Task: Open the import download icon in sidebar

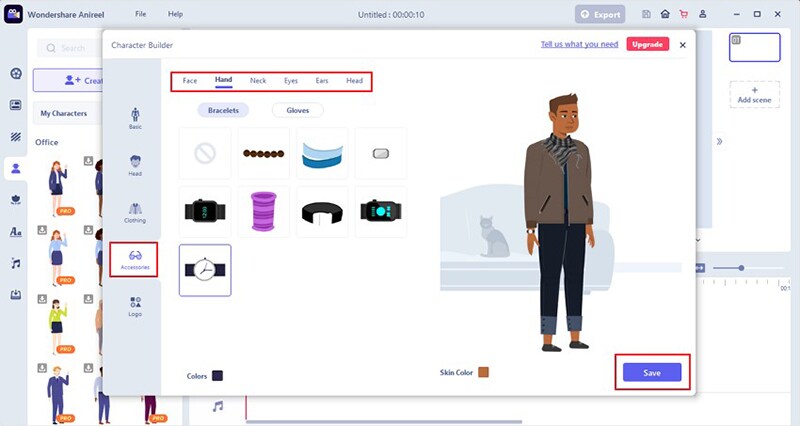Action: tap(16, 295)
